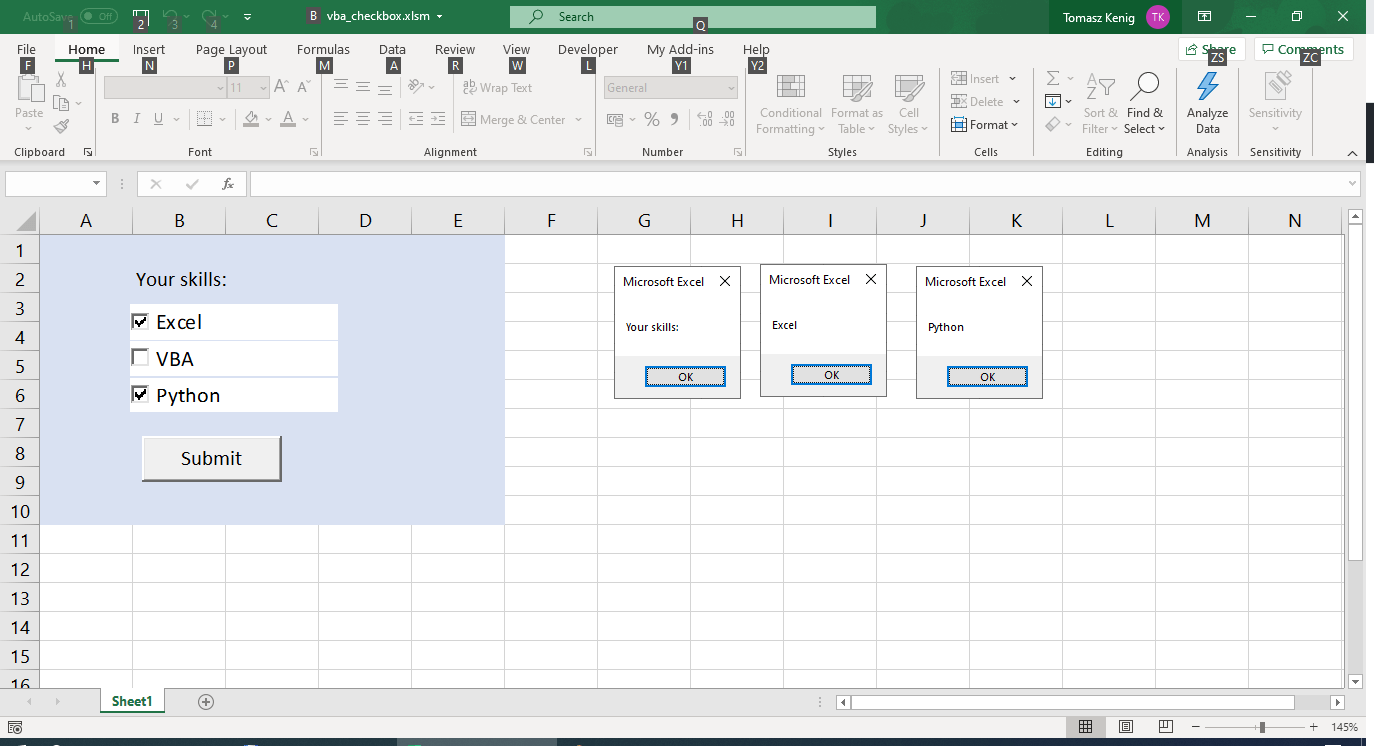This screenshot has height=746, width=1374.
Task: Dismiss the Python message with OK
Action: [x=987, y=376]
